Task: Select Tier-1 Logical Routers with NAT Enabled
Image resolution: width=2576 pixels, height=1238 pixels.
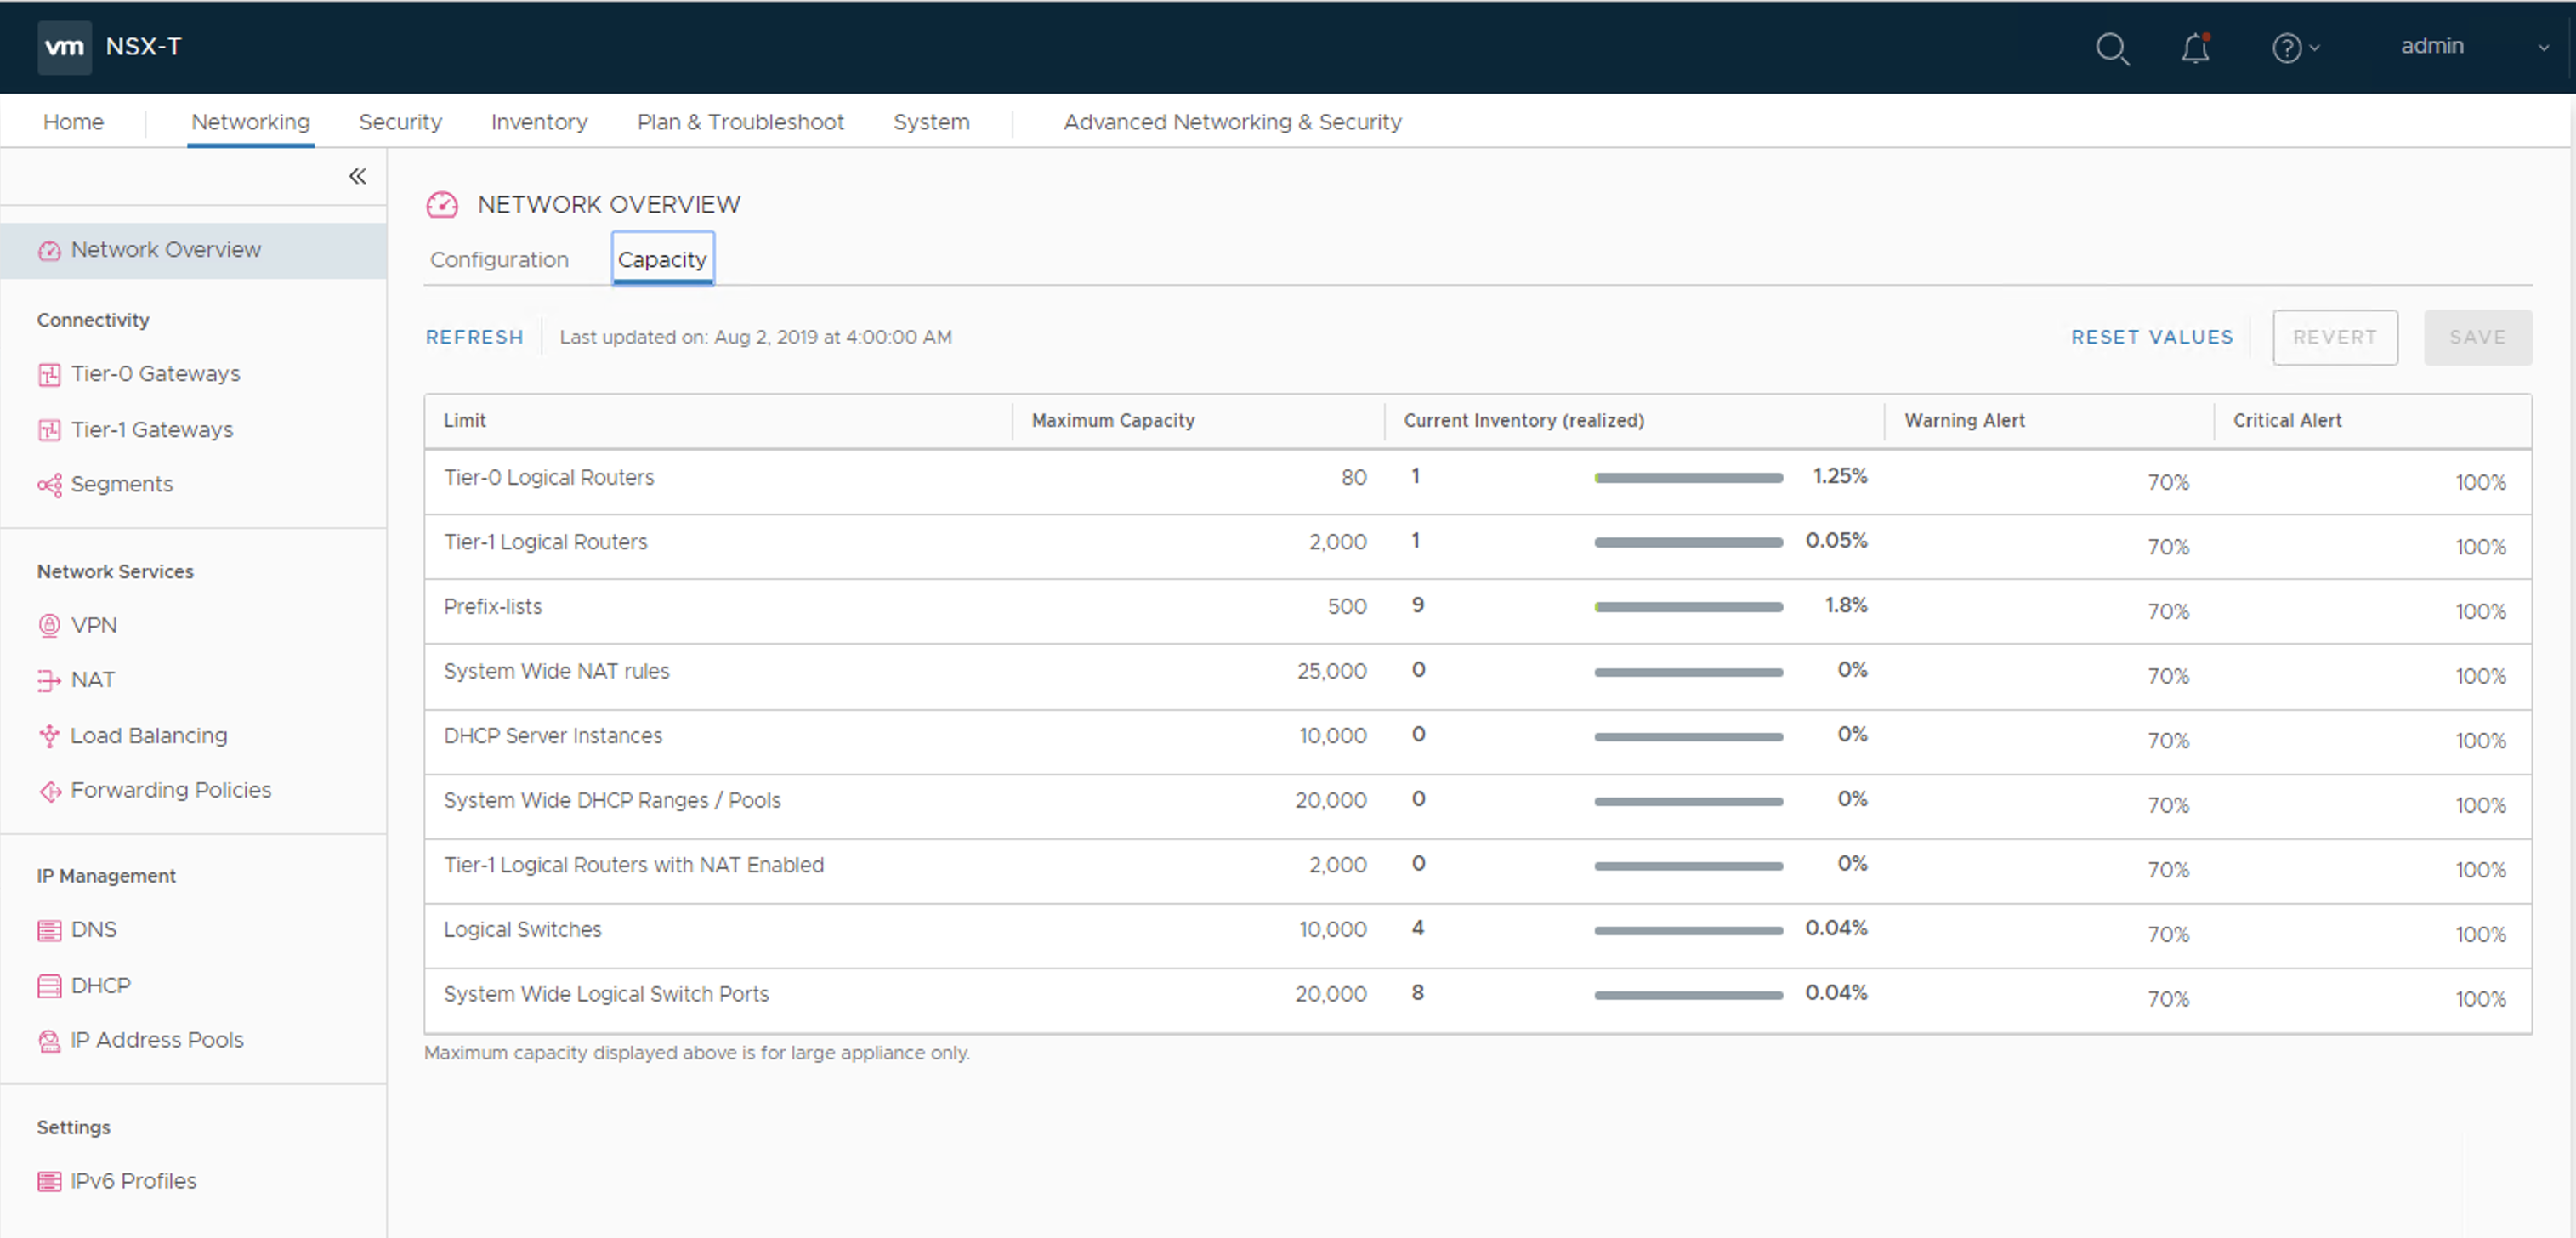Action: point(634,865)
